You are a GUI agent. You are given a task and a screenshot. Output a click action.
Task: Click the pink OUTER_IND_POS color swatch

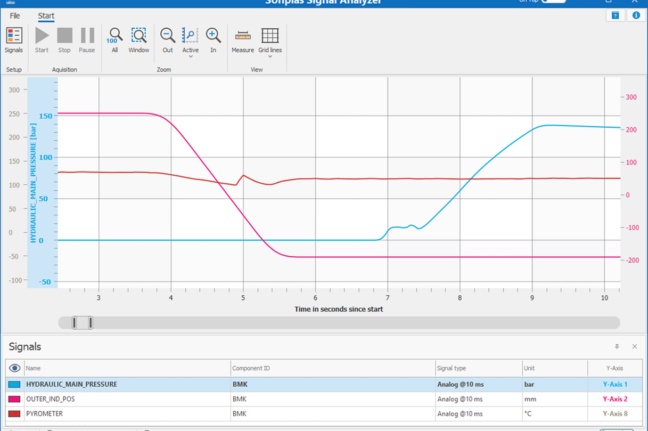click(14, 399)
